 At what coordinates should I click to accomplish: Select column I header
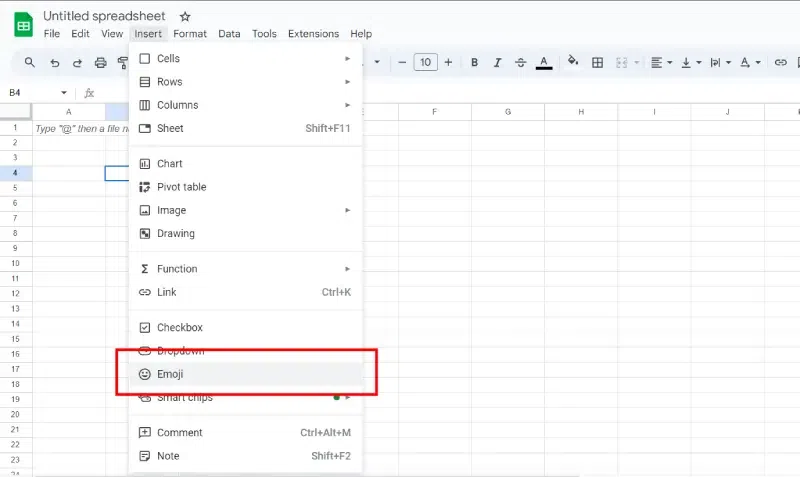655,112
